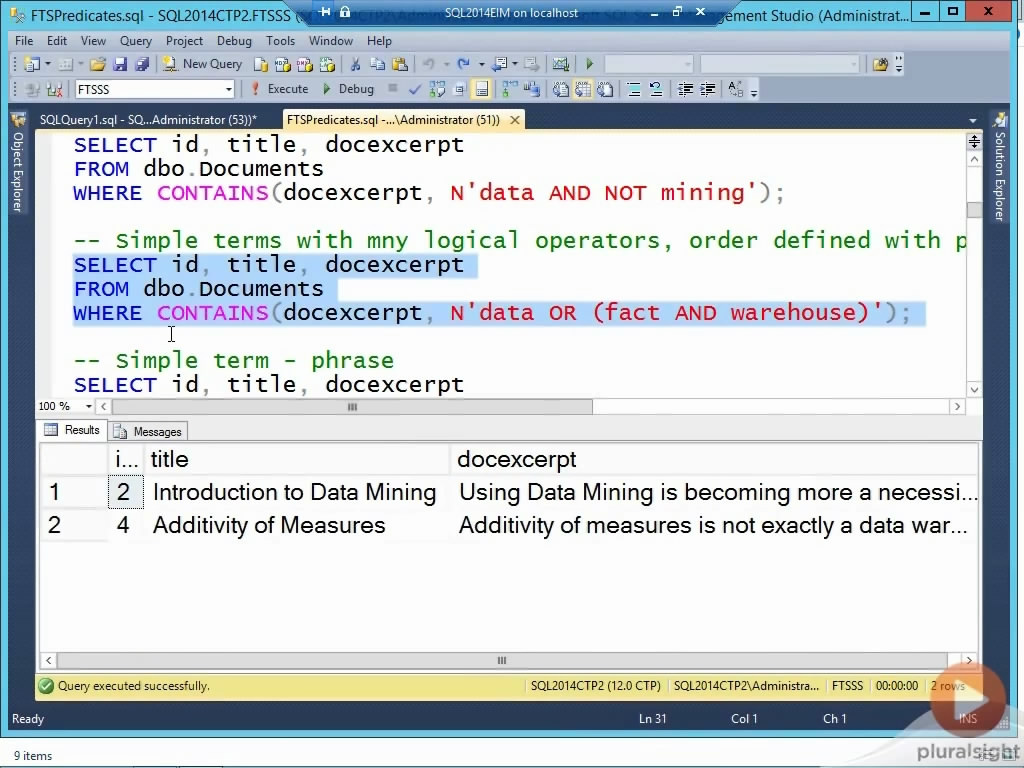This screenshot has height=768, width=1024.
Task: Open the SQL editor toolbar options overflow
Action: click(754, 91)
